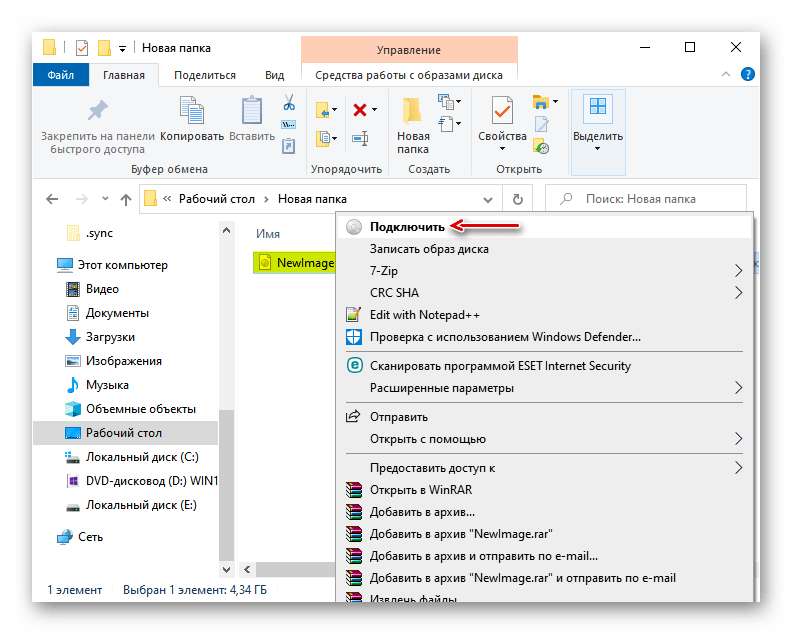Click the Select grid icon
The width and height of the screenshot is (792, 634).
(x=598, y=107)
